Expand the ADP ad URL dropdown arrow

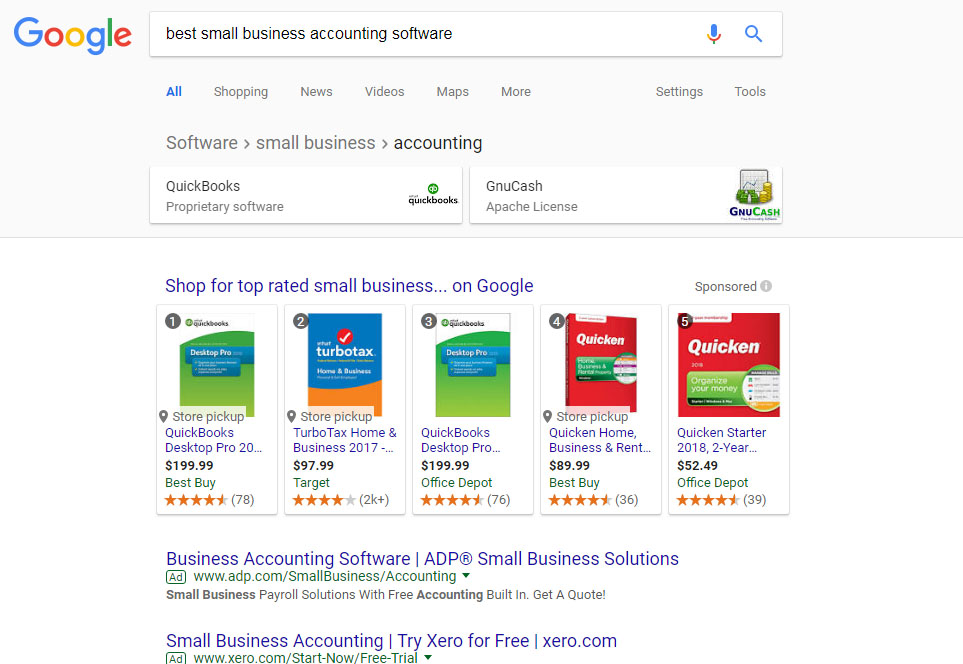(466, 576)
